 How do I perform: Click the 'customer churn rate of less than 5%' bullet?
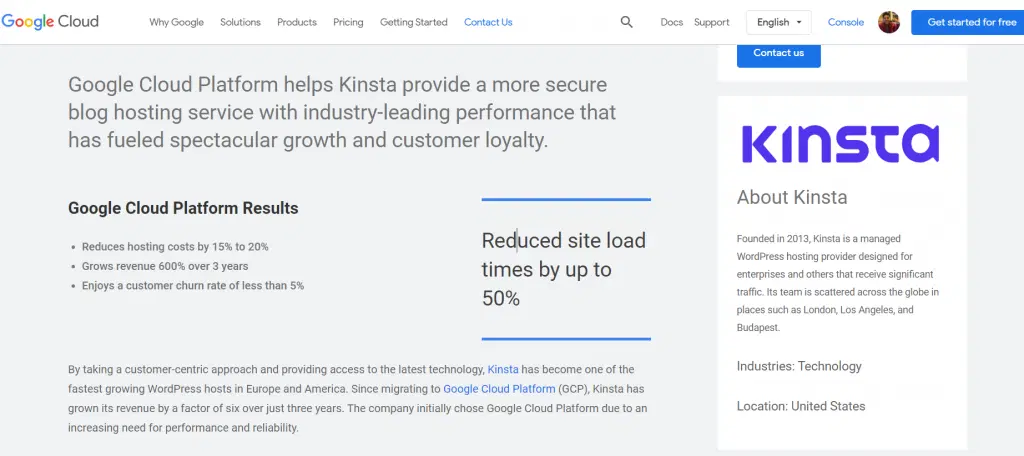[193, 285]
